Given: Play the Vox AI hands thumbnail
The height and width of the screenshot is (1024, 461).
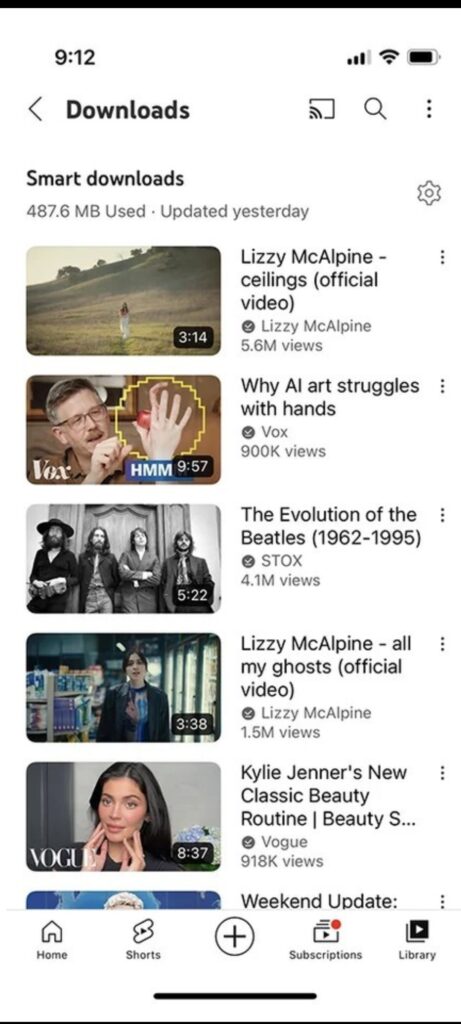Looking at the screenshot, I should tap(123, 430).
